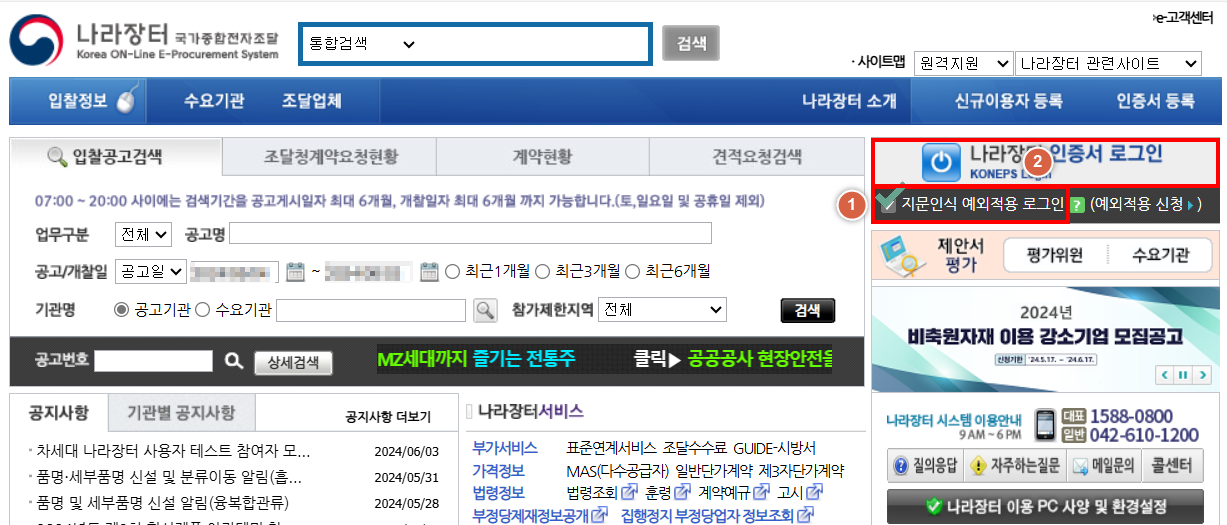Click the 평가위원 button
Screen dimensions: 1227x525
coord(1054,255)
